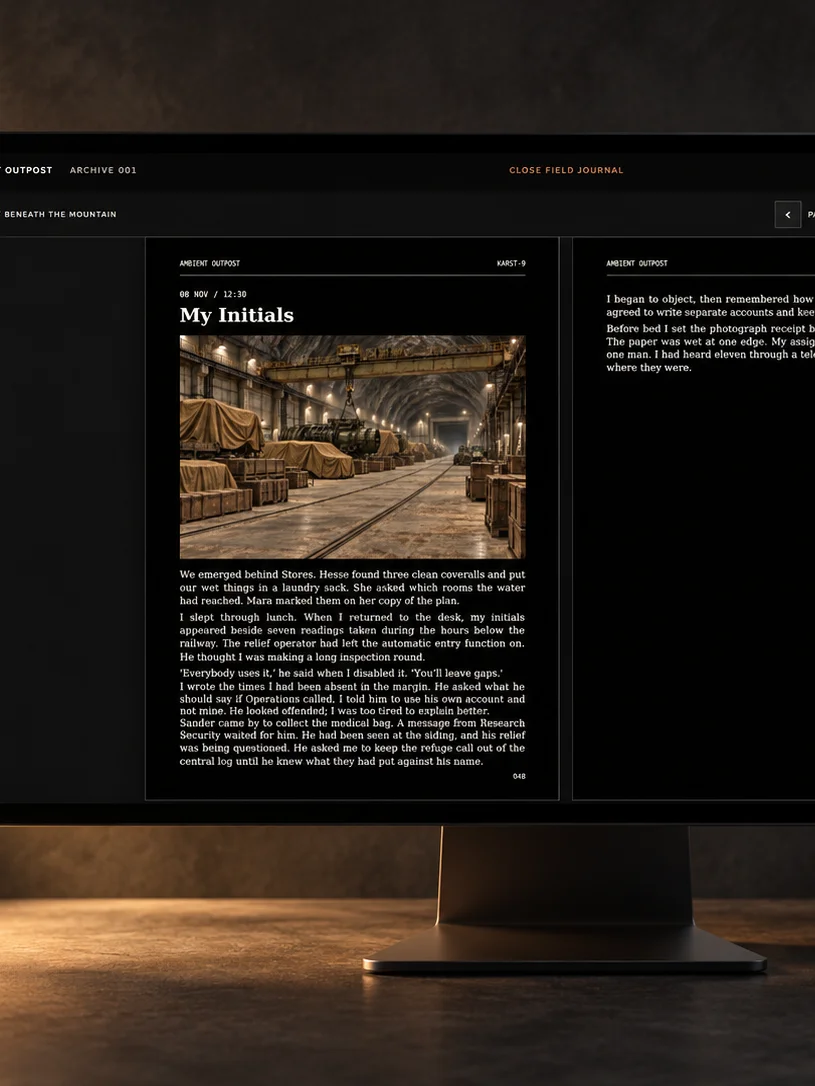
Task: Click the right page text 'I began to object'
Action: coord(710,305)
